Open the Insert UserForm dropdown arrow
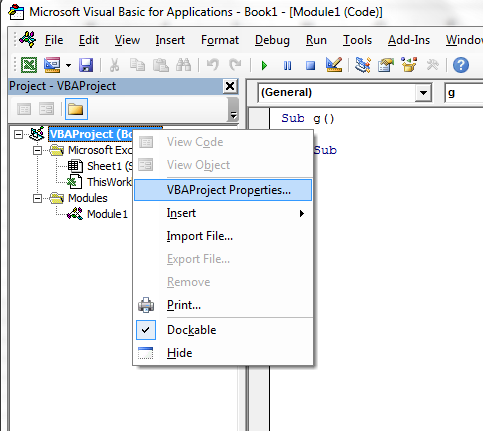 (68, 65)
